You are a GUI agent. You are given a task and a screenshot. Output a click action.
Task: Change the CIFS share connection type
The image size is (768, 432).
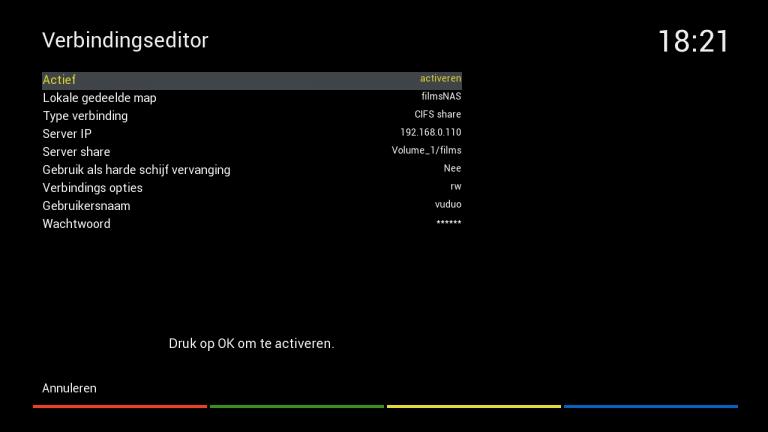(x=438, y=114)
